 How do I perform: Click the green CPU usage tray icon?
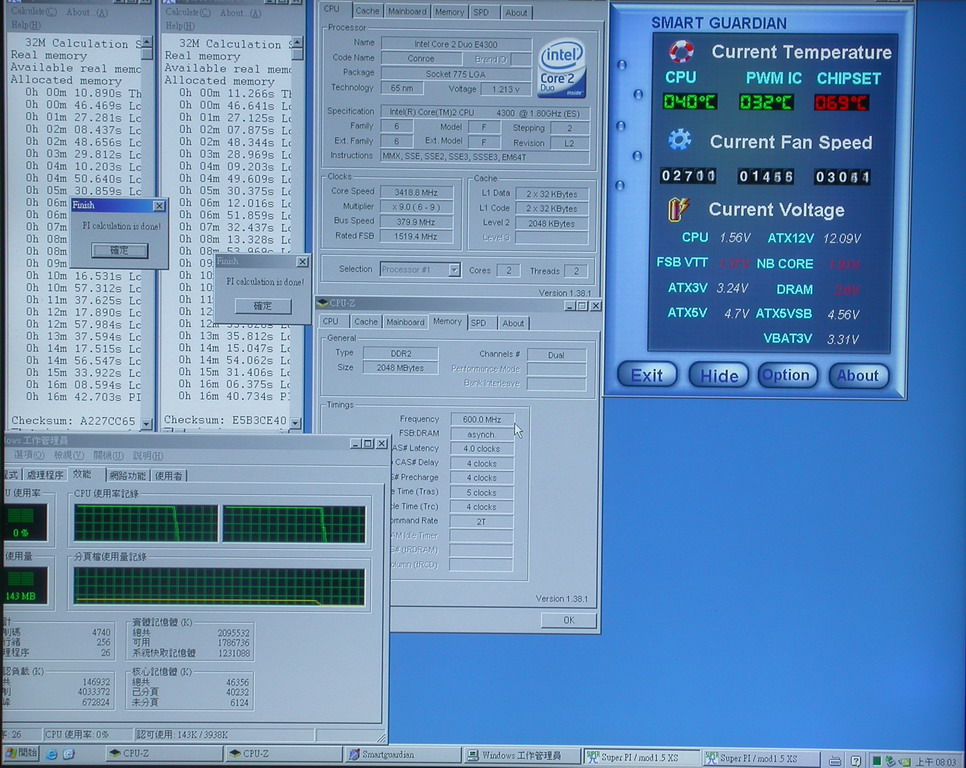[876, 761]
